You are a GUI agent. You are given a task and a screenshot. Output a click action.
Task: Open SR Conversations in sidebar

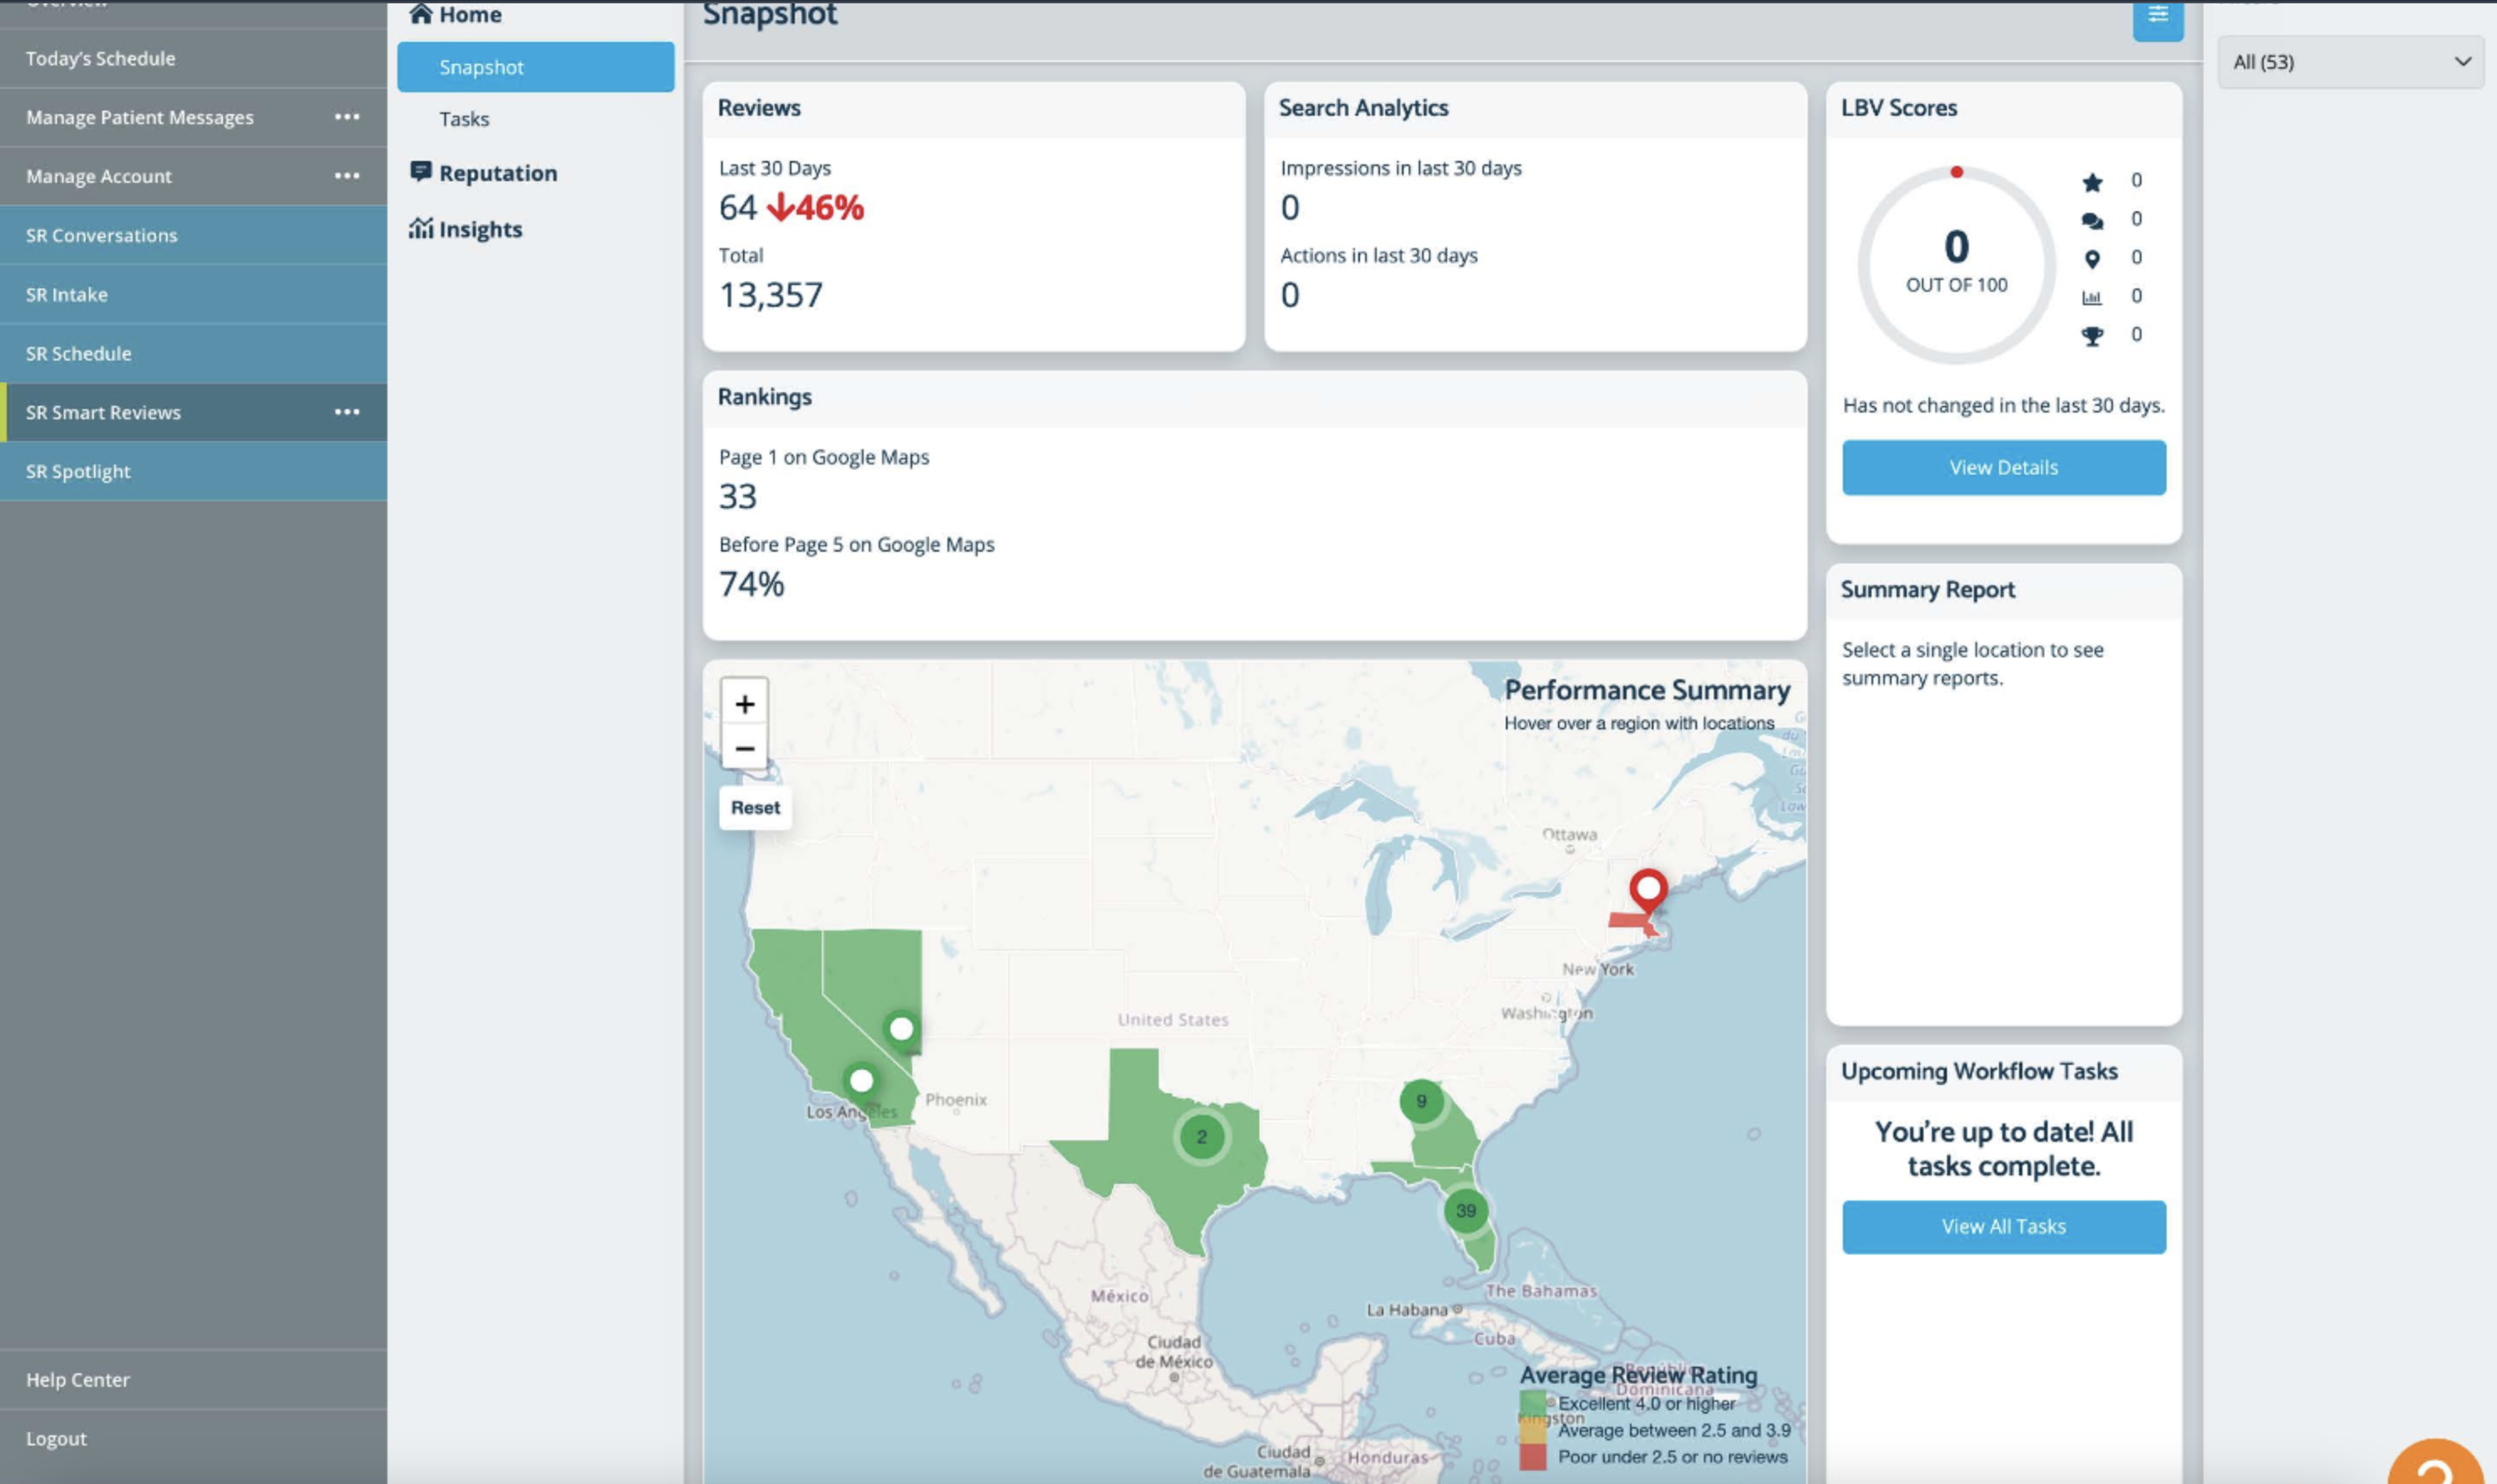pos(101,235)
